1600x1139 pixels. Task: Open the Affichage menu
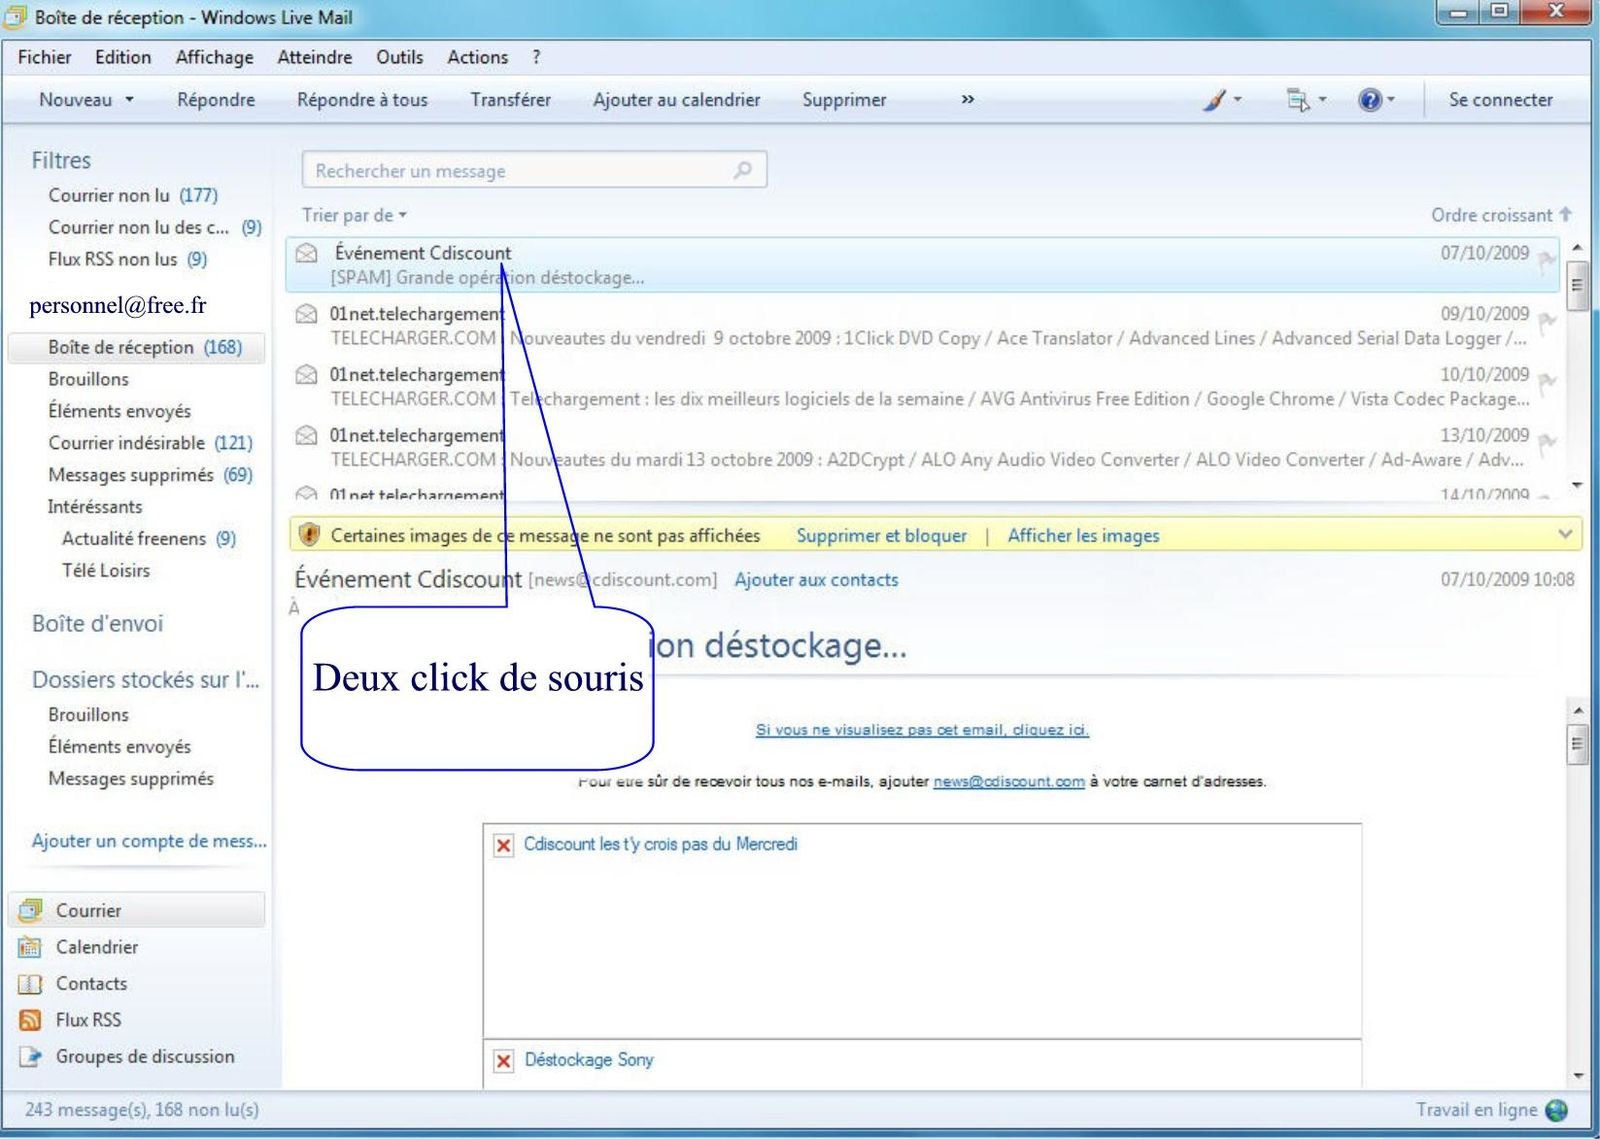(214, 57)
